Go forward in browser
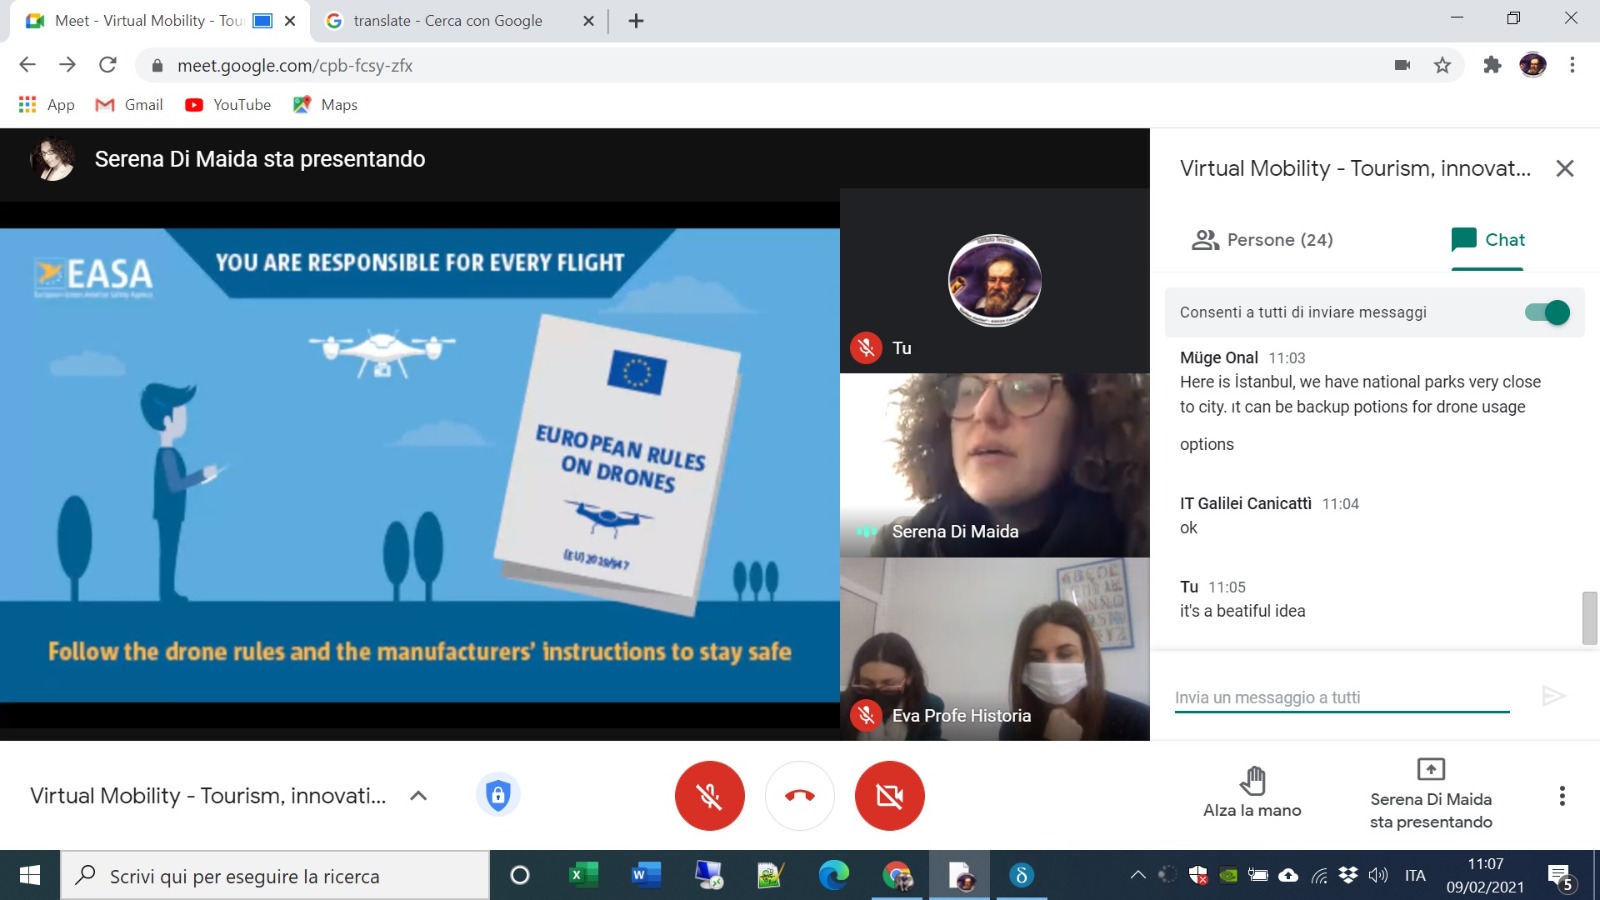 67,65
